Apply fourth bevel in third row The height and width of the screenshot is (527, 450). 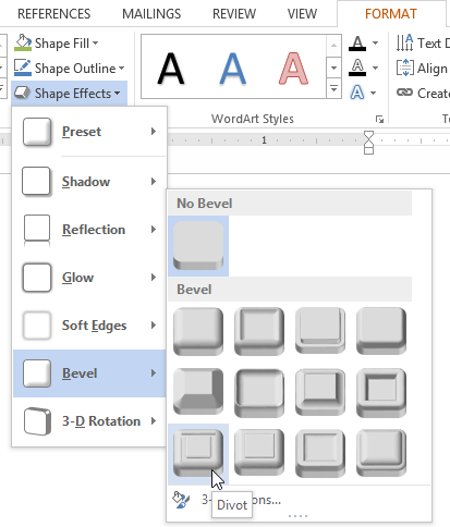tap(381, 453)
